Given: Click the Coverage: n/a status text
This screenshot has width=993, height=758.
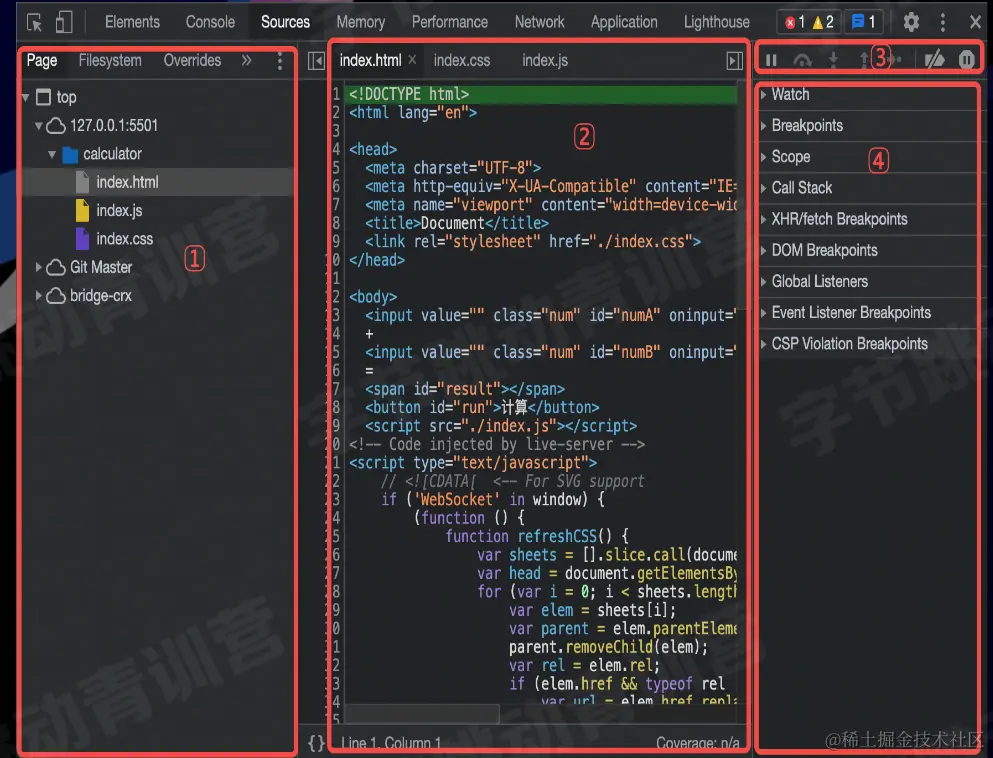Looking at the screenshot, I should click(697, 743).
